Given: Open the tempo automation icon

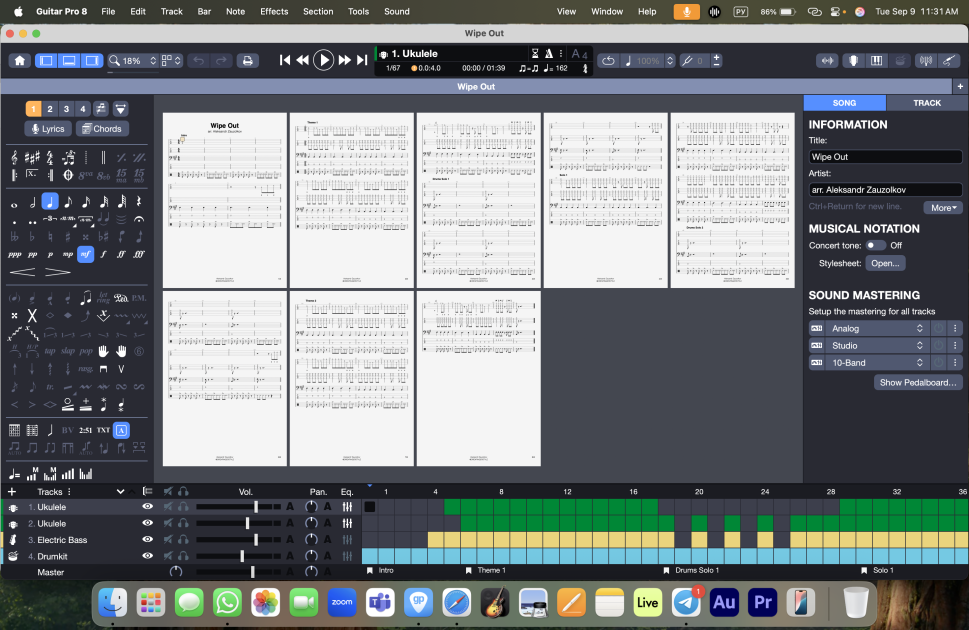Looking at the screenshot, I should pos(14,474).
